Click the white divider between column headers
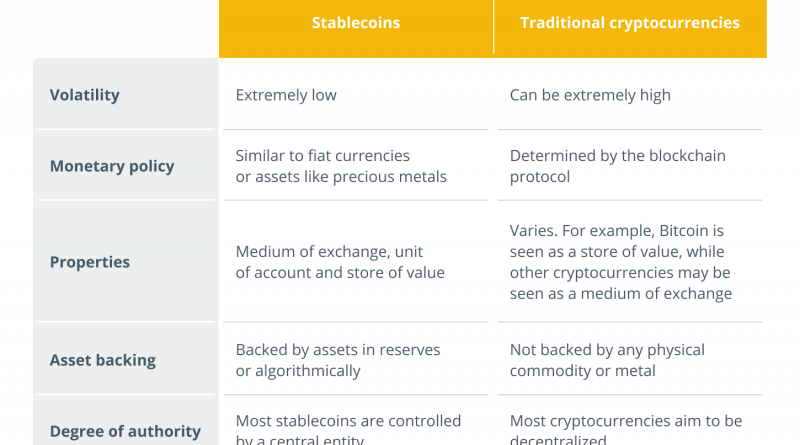The height and width of the screenshot is (445, 800). (x=494, y=27)
